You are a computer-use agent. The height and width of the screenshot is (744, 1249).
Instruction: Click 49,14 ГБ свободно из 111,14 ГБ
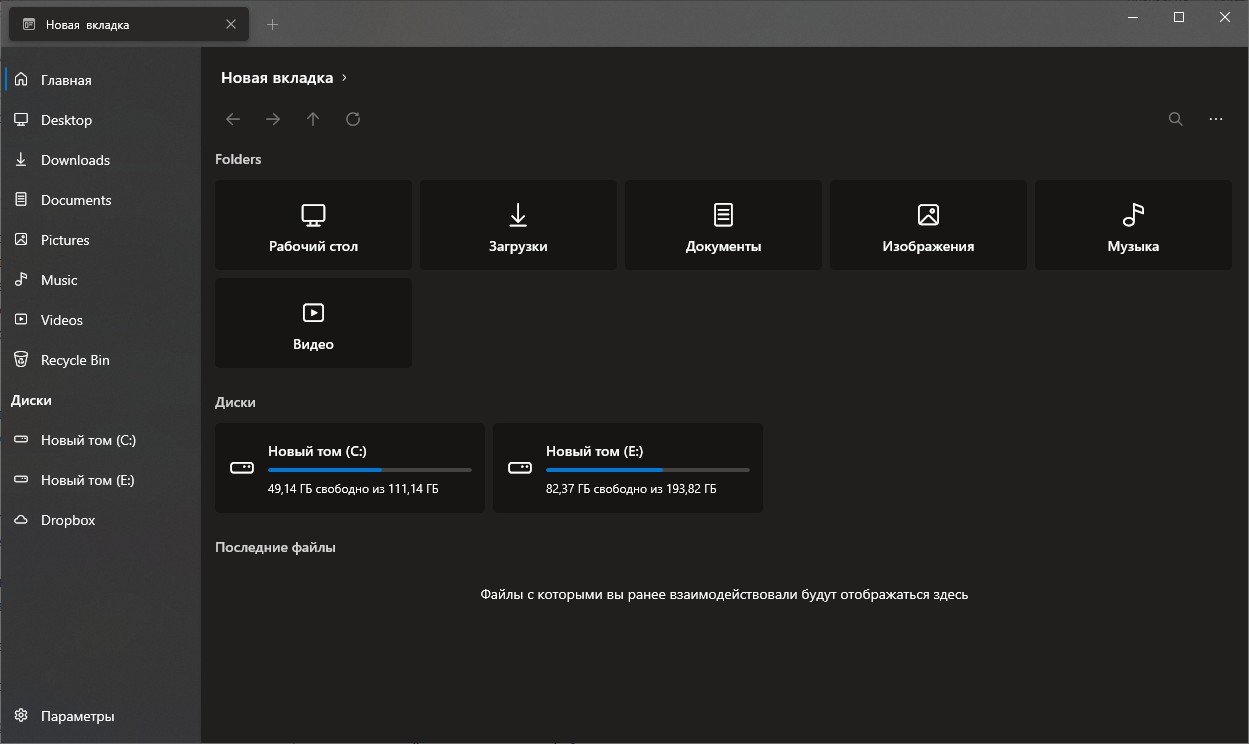tap(353, 489)
